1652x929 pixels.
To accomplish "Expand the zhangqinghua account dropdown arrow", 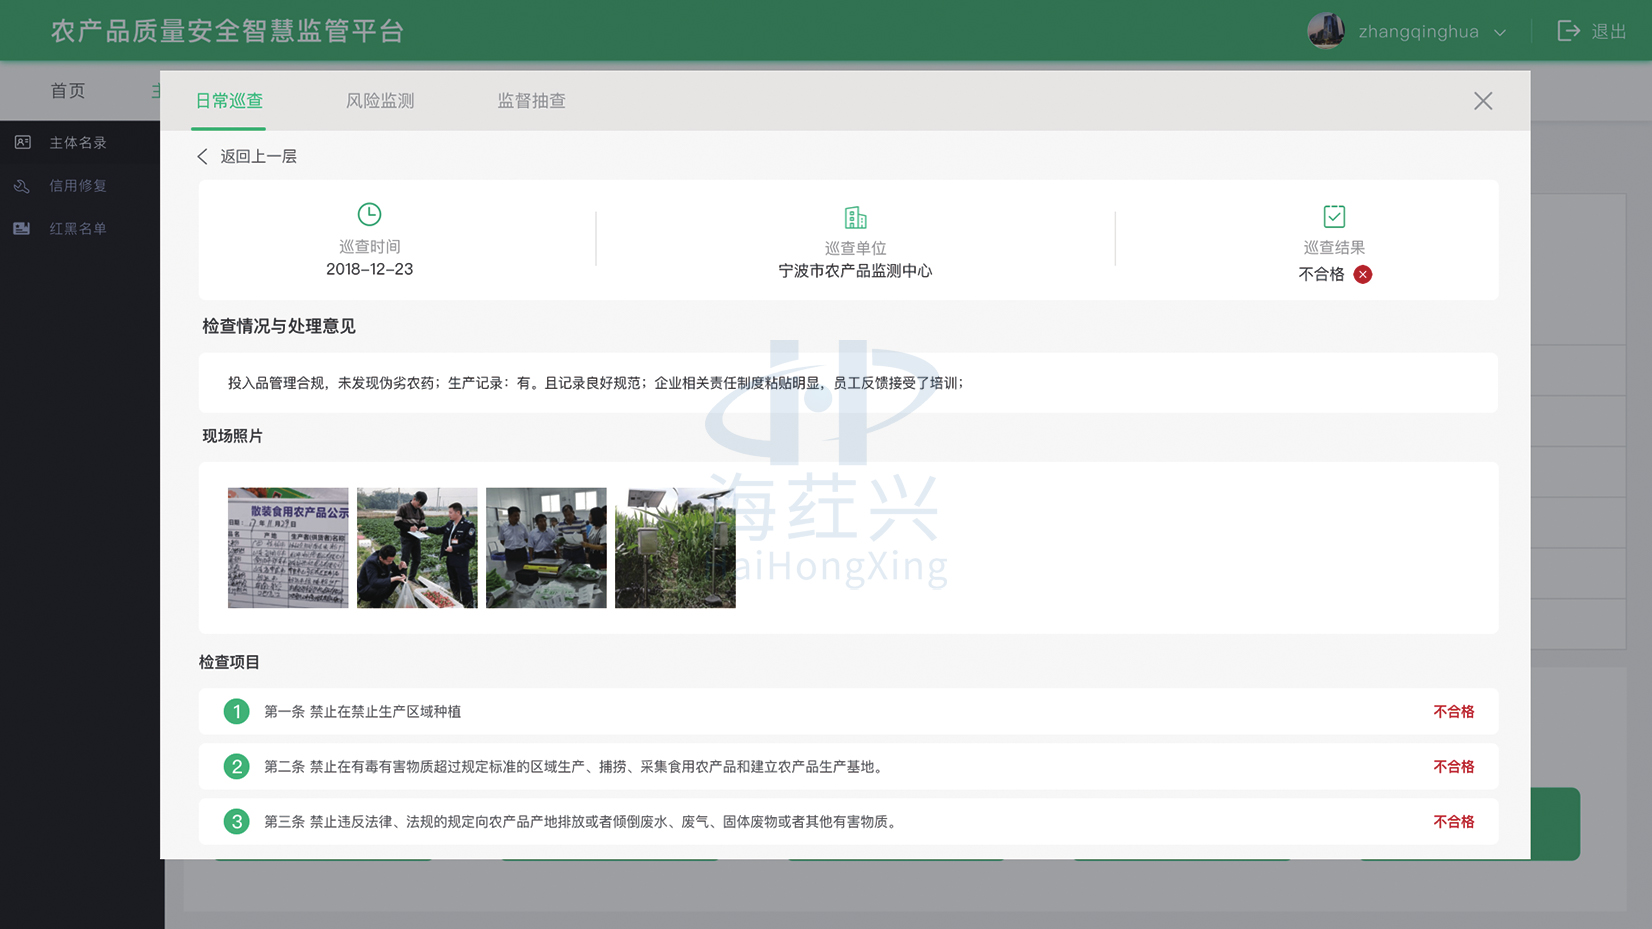I will [1500, 32].
